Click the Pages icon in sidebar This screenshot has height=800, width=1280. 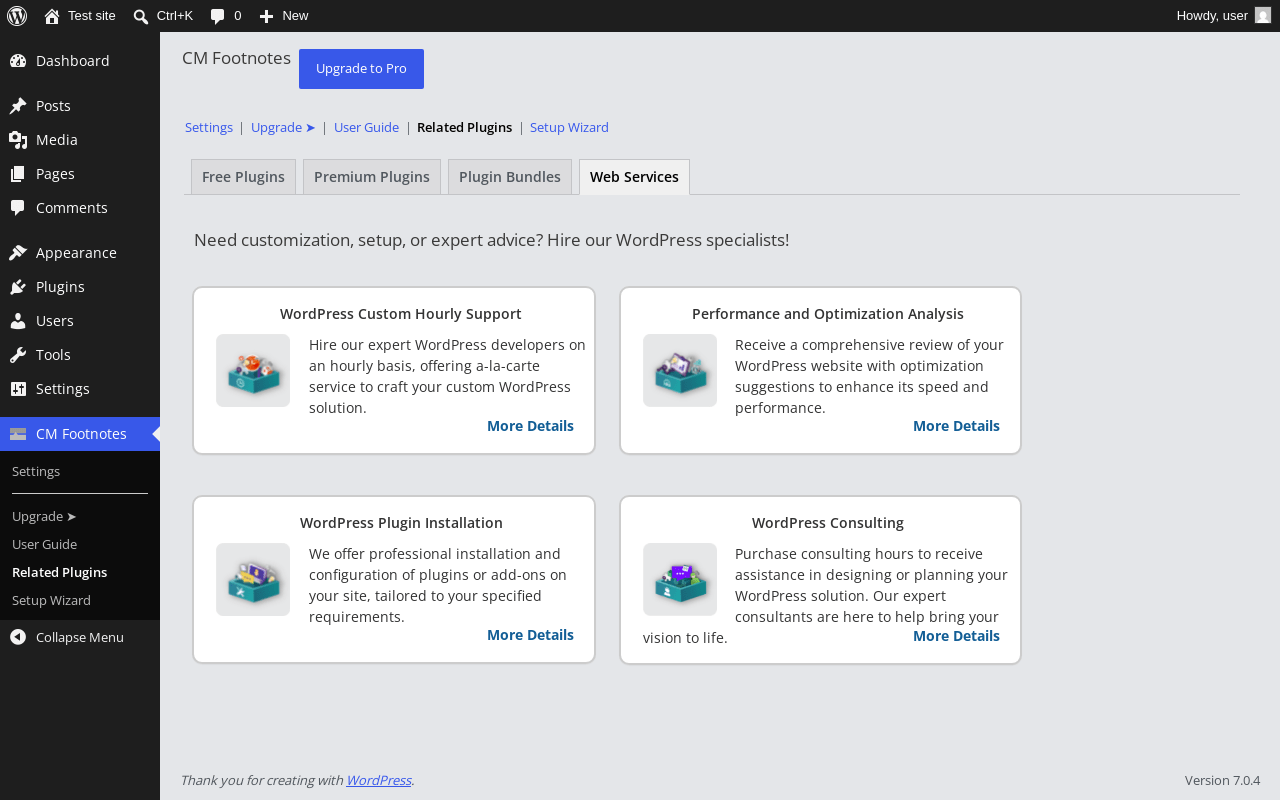pyautogui.click(x=18, y=174)
